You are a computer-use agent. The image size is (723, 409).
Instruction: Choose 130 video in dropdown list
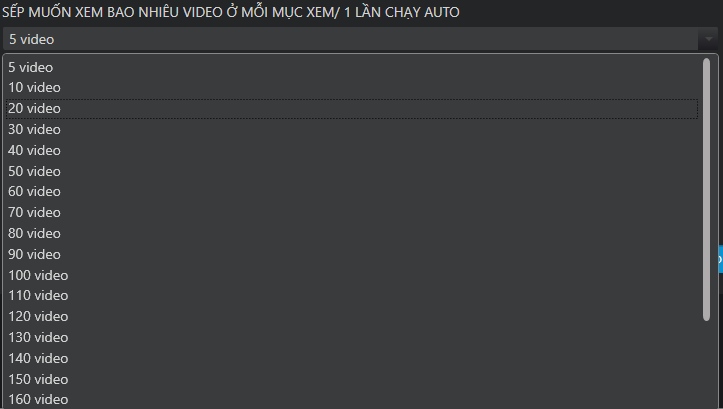pyautogui.click(x=352, y=337)
